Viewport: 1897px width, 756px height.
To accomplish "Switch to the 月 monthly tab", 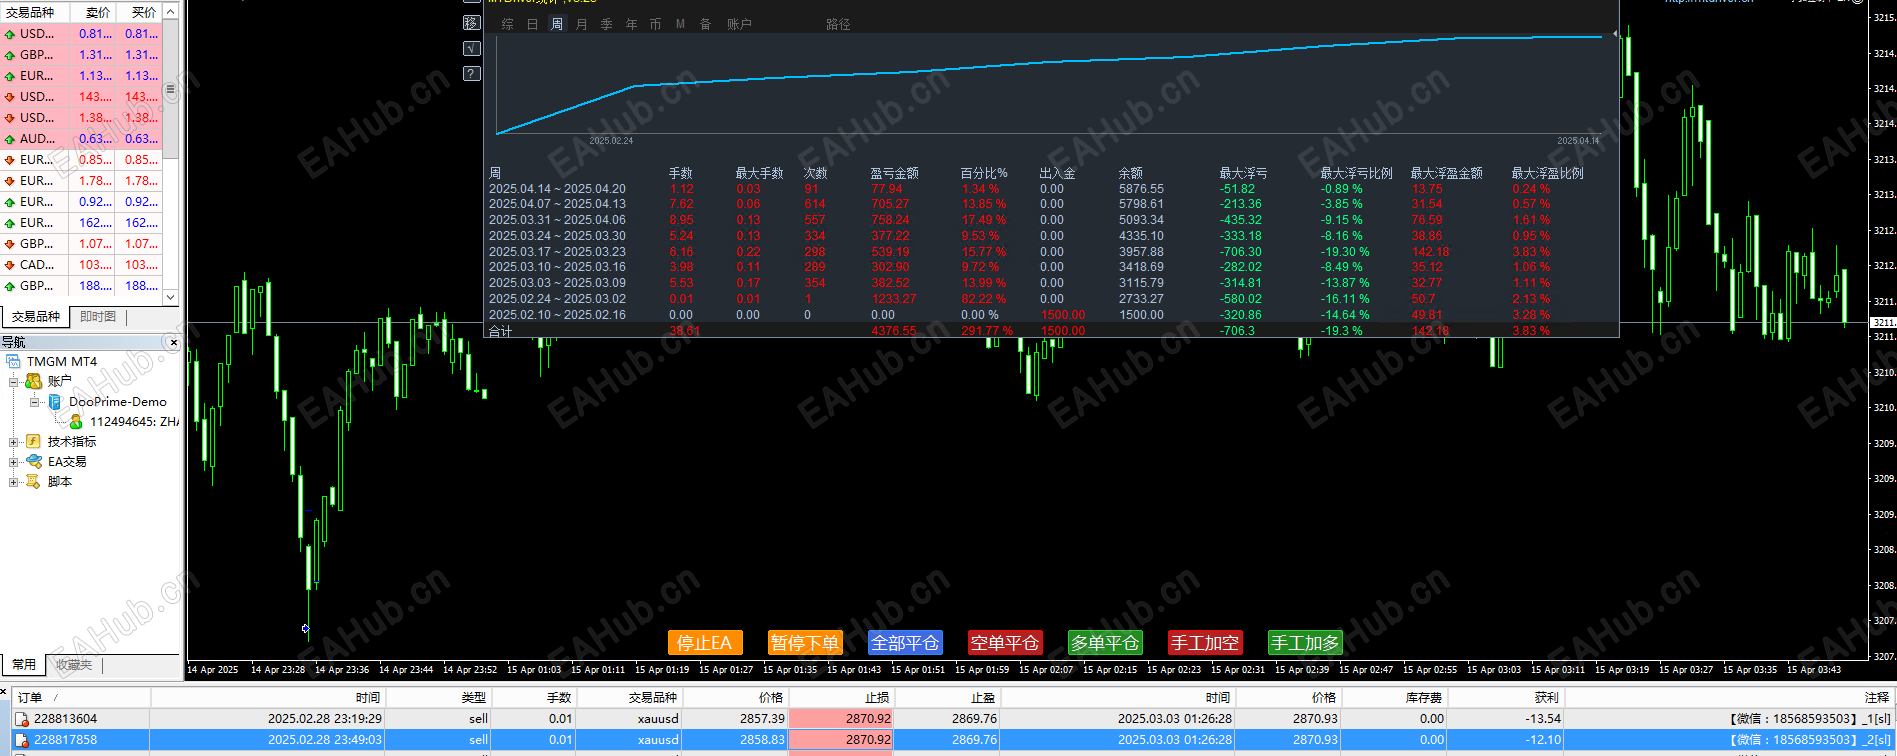I will pyautogui.click(x=582, y=24).
